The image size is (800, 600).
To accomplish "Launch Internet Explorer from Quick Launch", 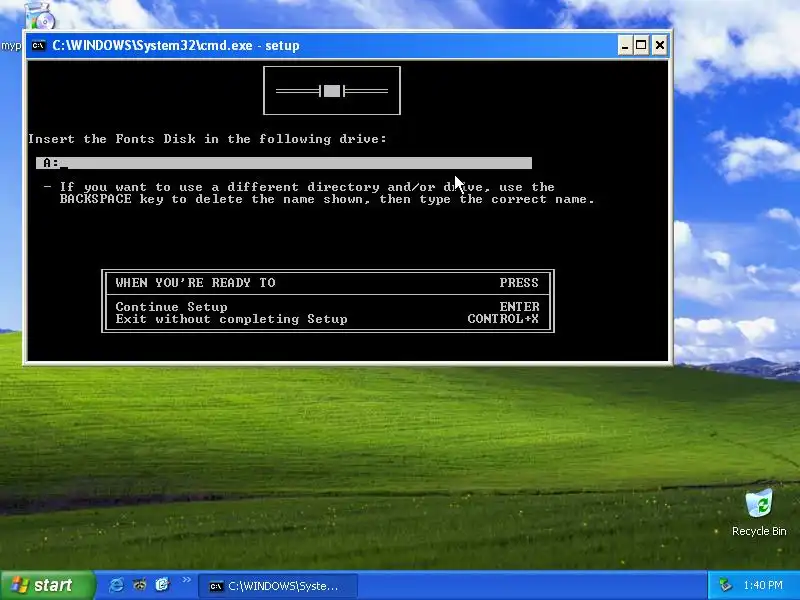I will [116, 585].
